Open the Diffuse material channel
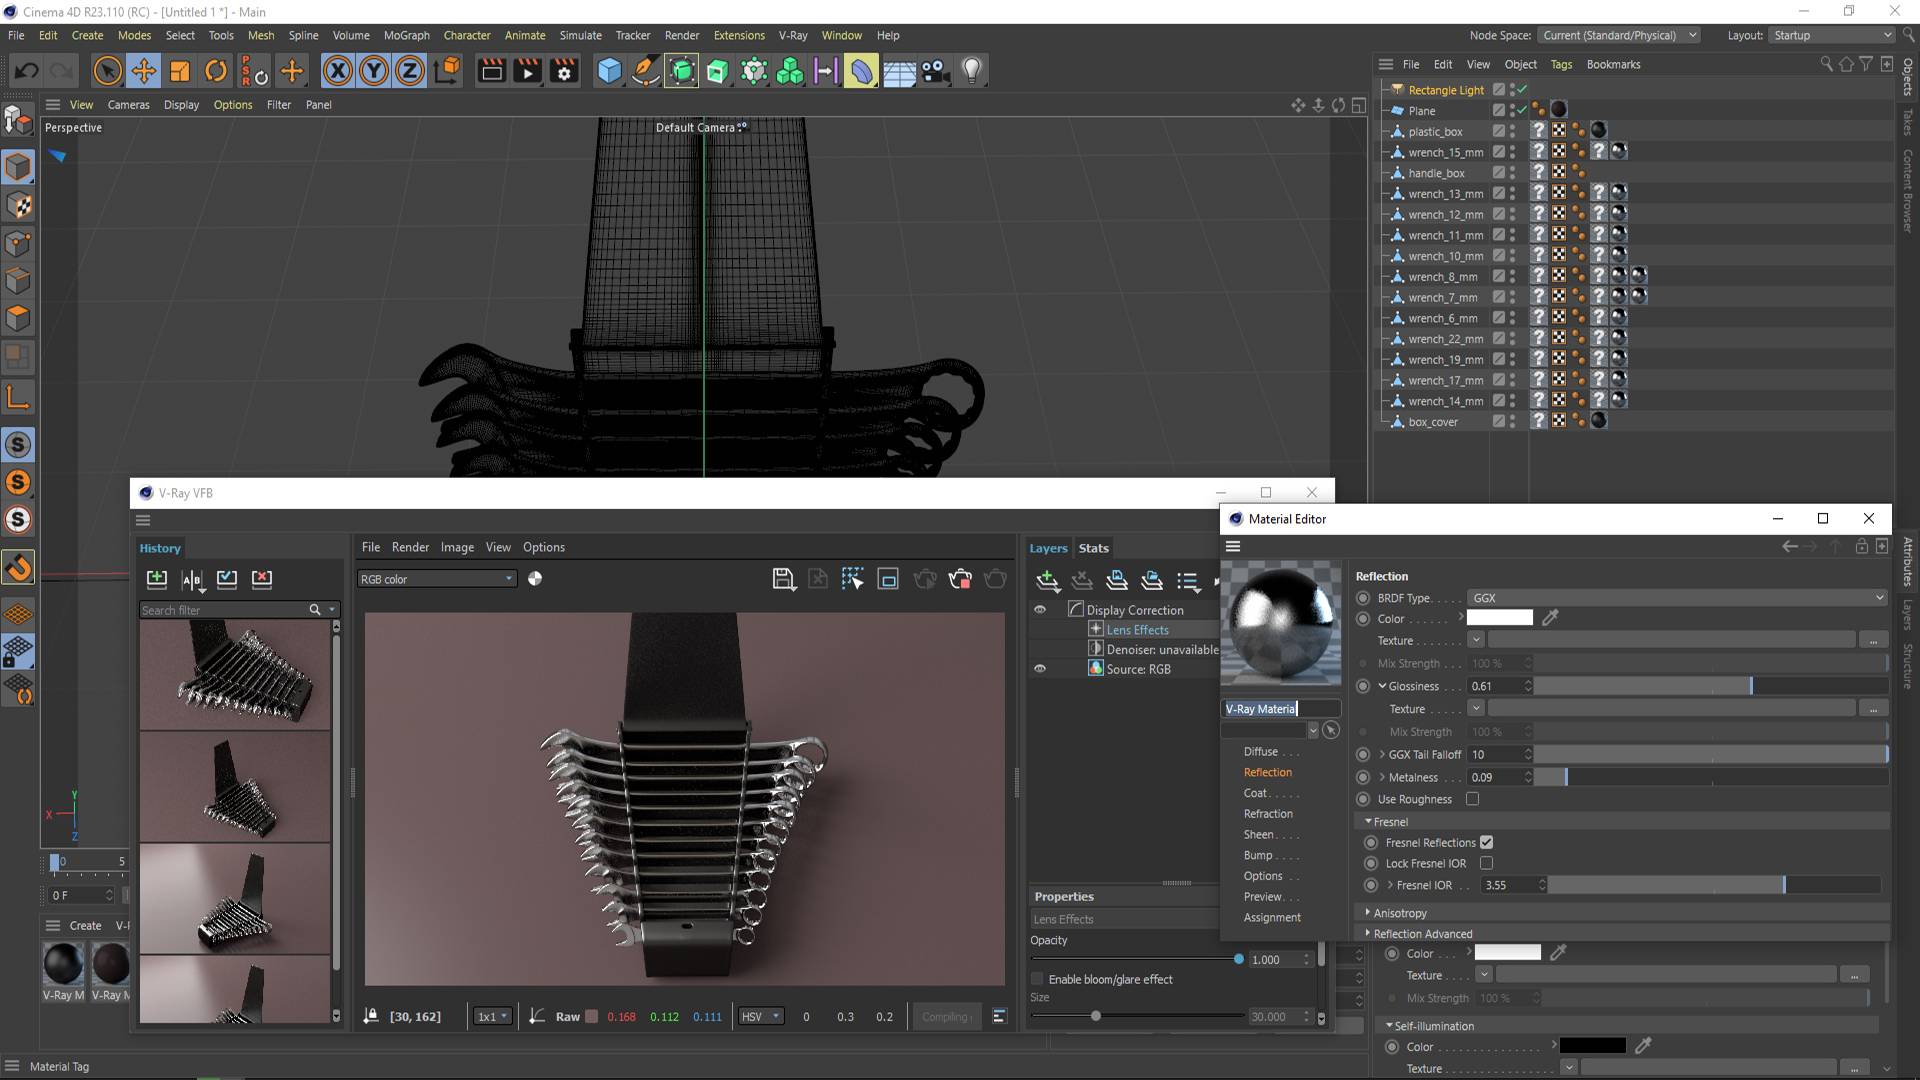 [x=1261, y=752]
